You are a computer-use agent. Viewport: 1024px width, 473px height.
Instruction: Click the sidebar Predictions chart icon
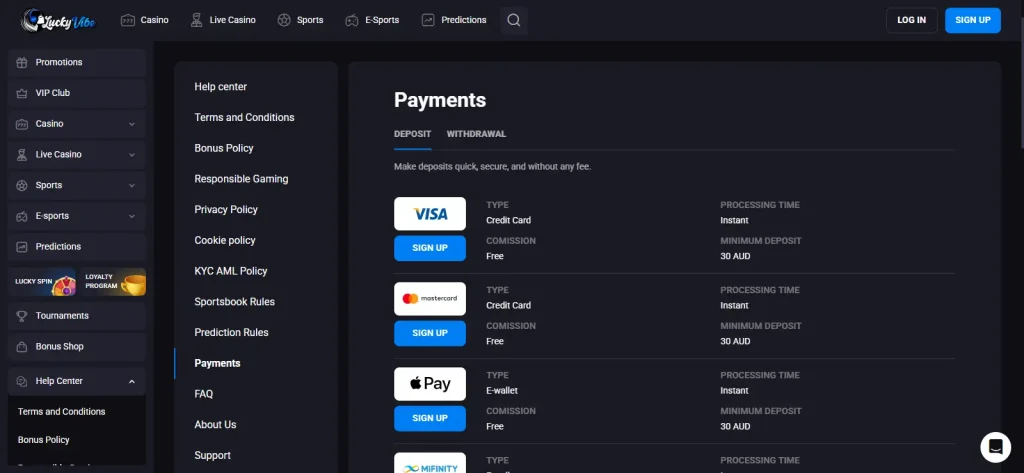(x=22, y=247)
